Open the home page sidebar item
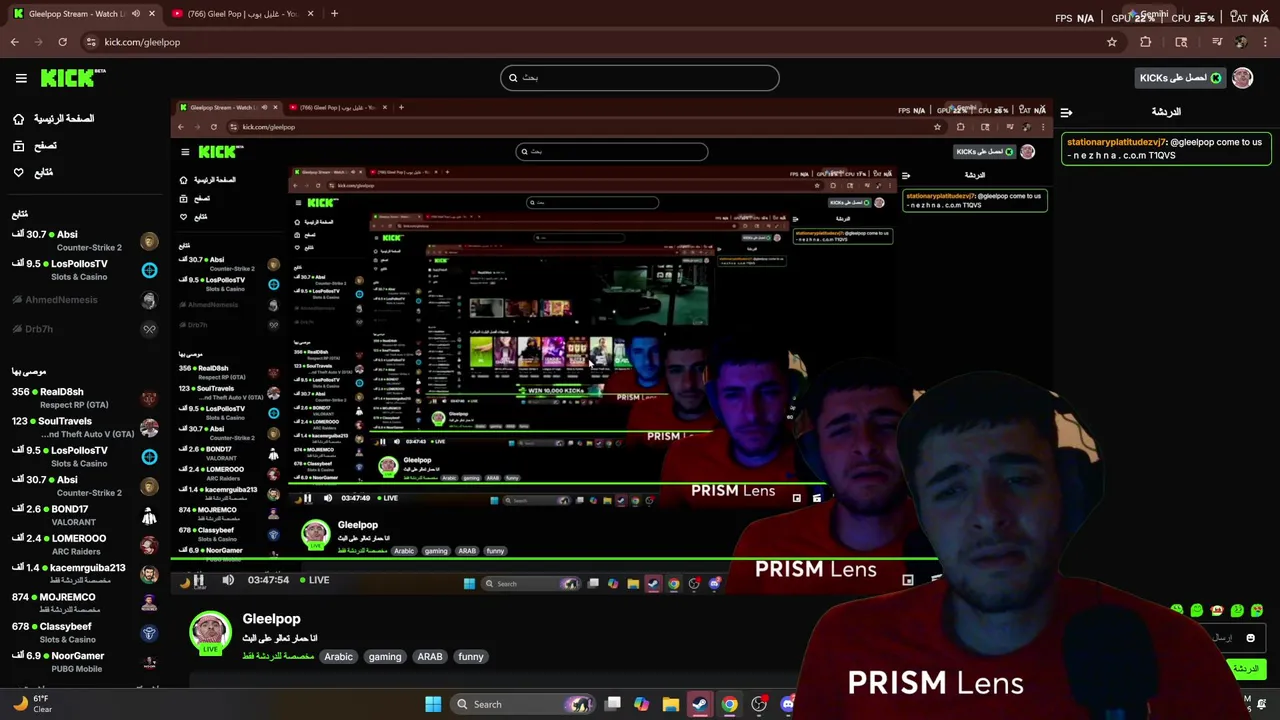 [54, 119]
